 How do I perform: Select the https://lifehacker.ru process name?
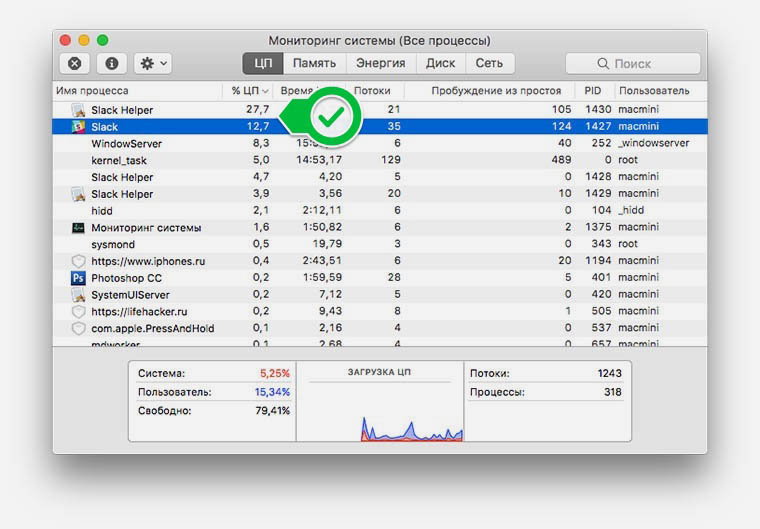(139, 312)
